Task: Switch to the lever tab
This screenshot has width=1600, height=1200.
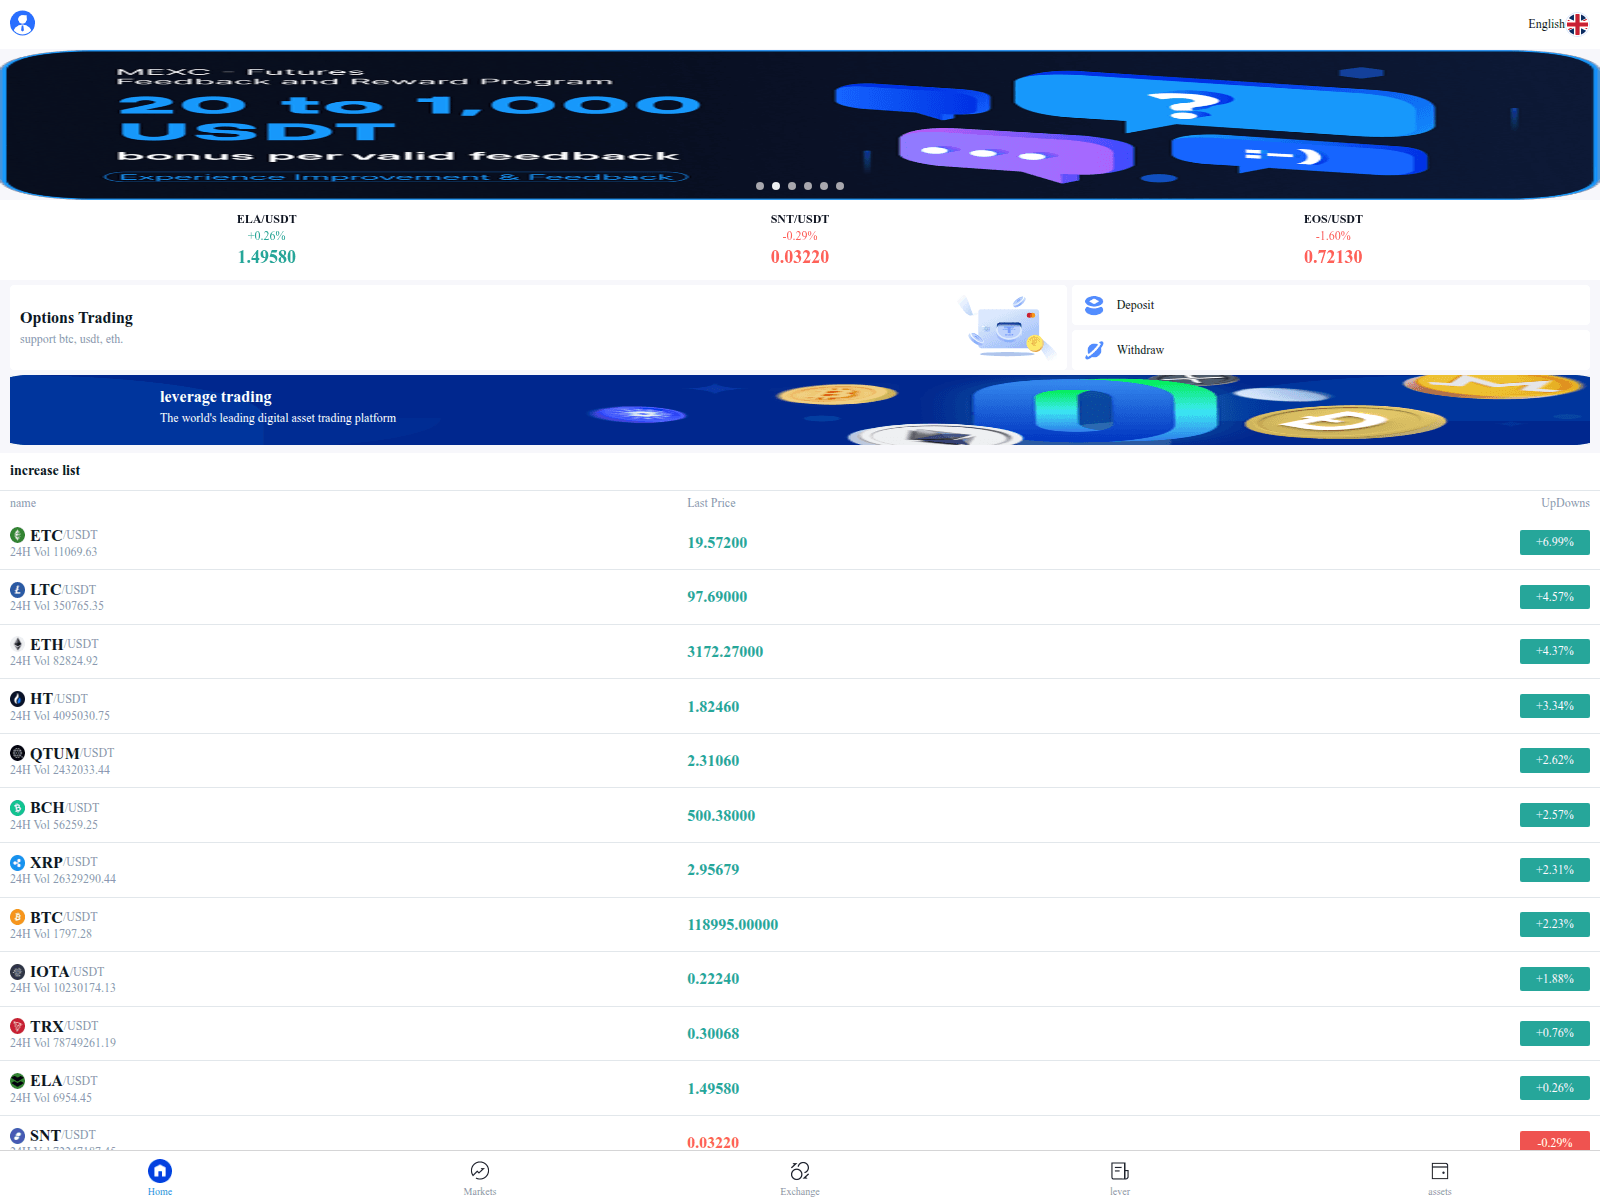Action: click(1120, 1177)
